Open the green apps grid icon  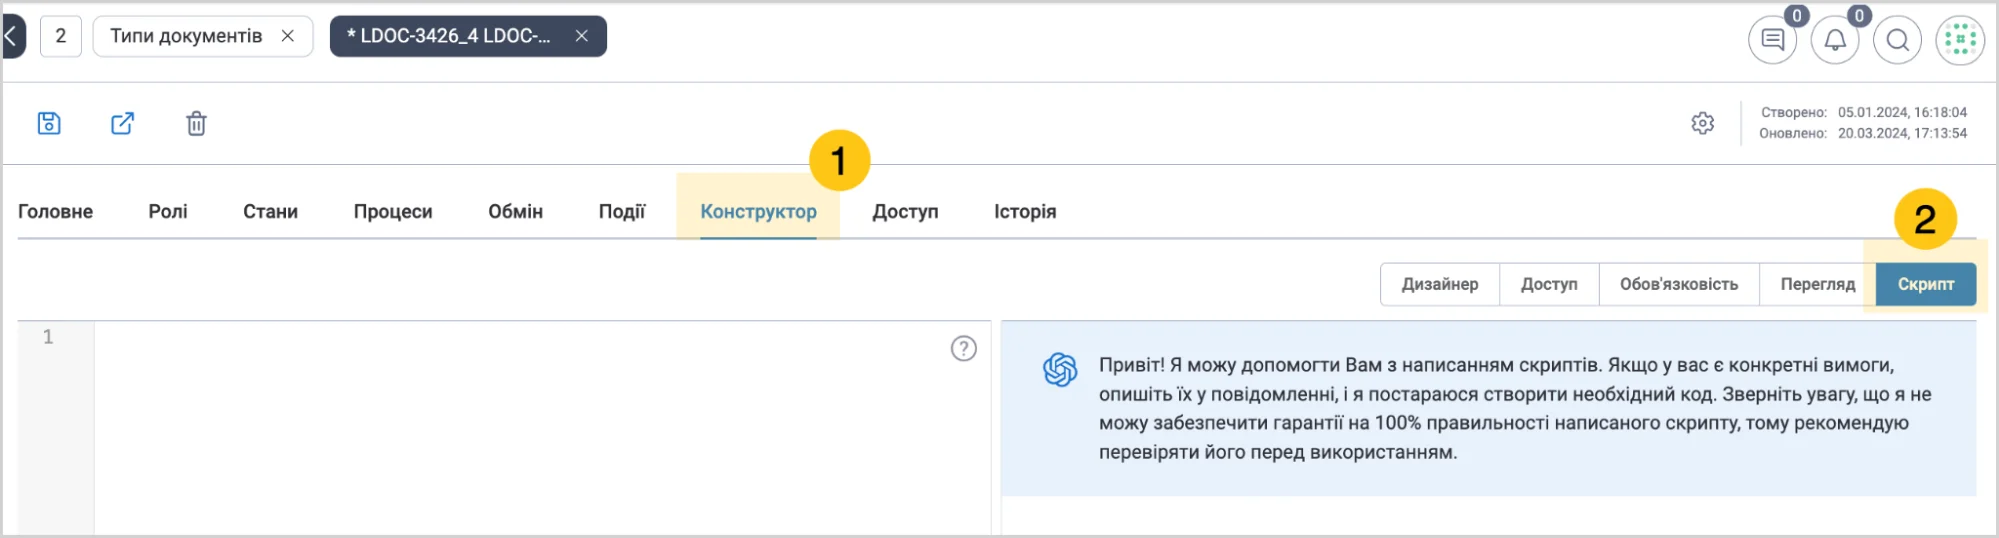pyautogui.click(x=1960, y=40)
